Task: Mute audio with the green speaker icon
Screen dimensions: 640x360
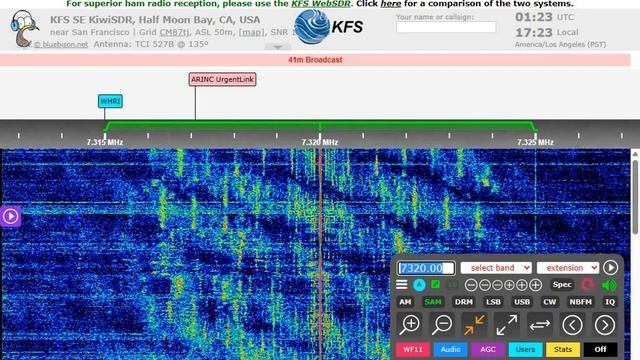Action: tap(609, 285)
